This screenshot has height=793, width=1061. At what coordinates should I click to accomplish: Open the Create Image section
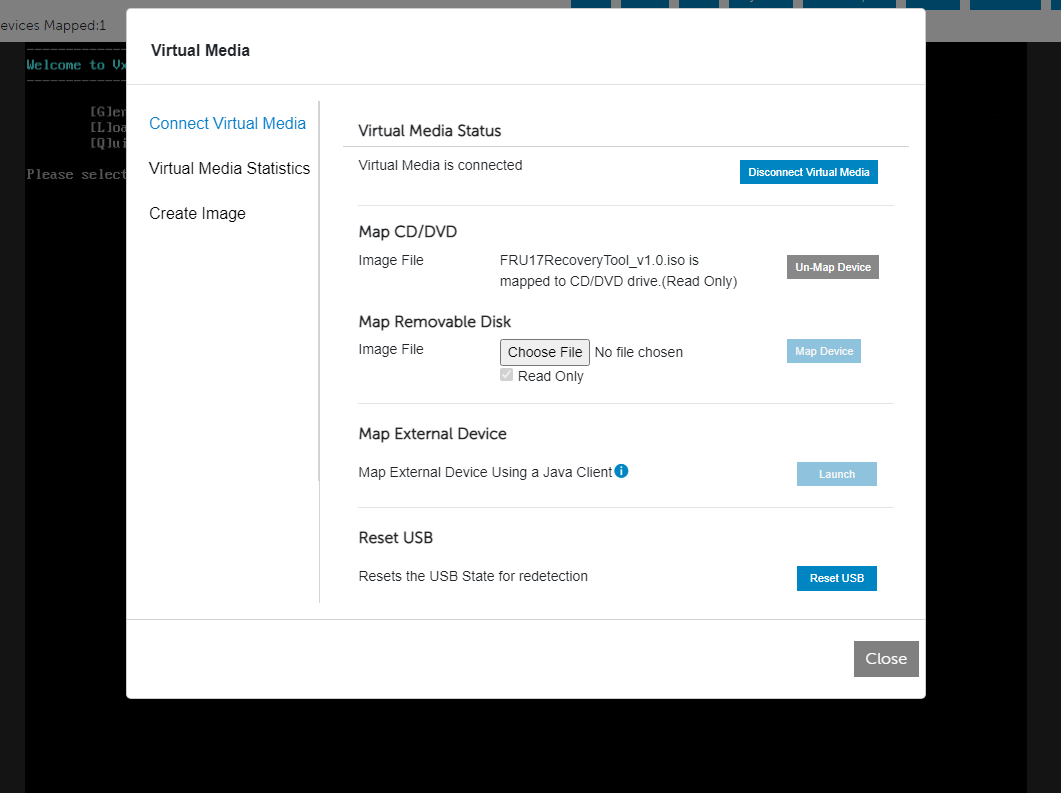click(196, 213)
